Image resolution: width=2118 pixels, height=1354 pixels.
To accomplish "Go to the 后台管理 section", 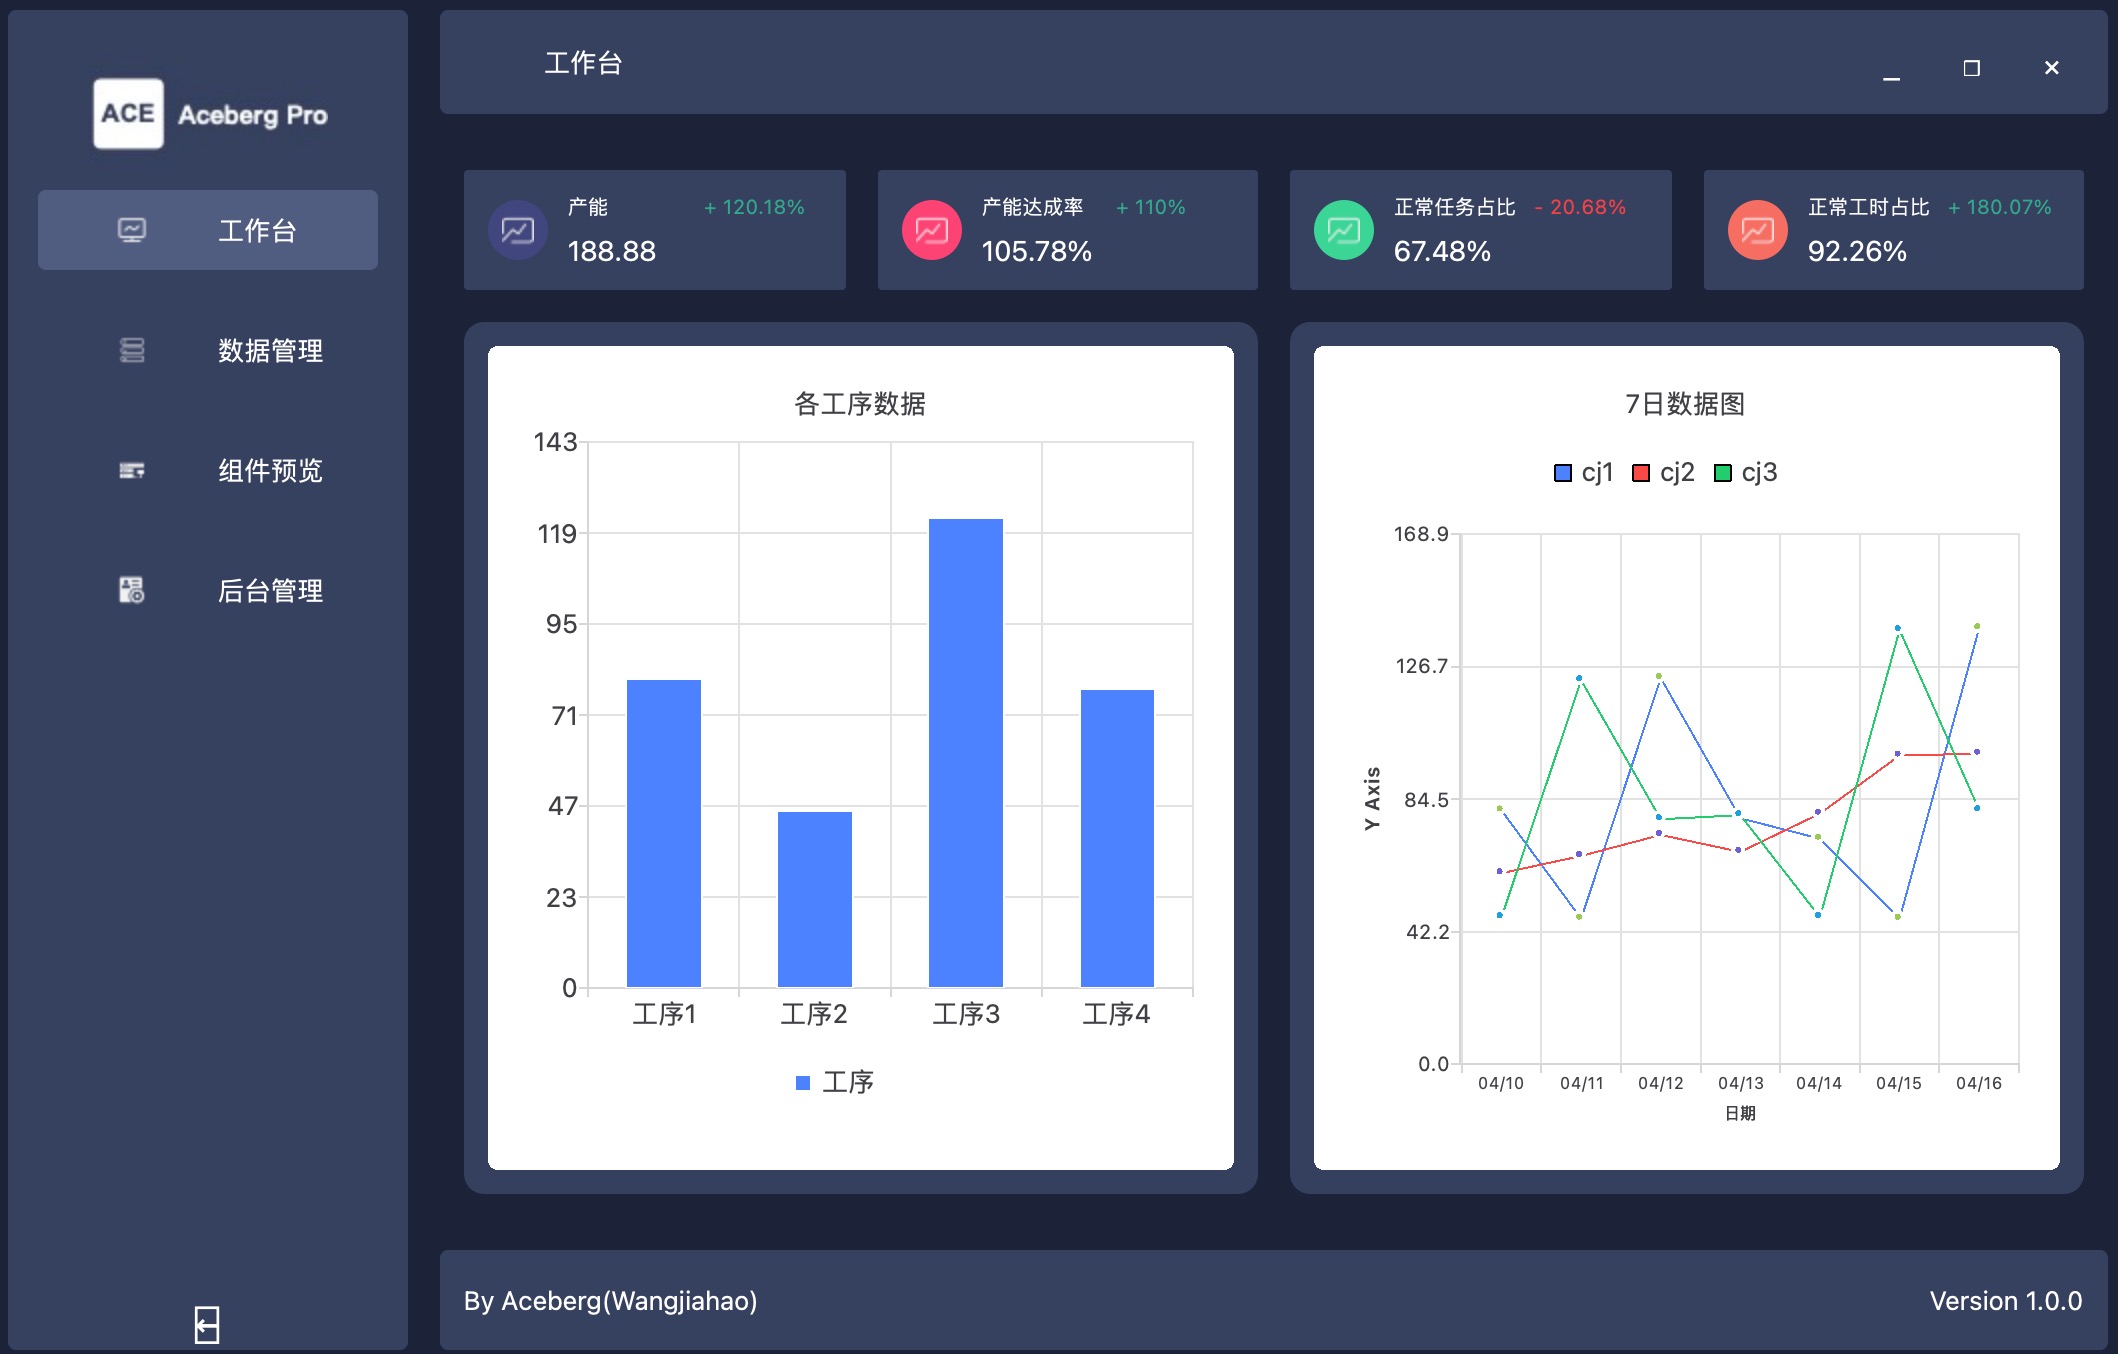I will (x=270, y=590).
